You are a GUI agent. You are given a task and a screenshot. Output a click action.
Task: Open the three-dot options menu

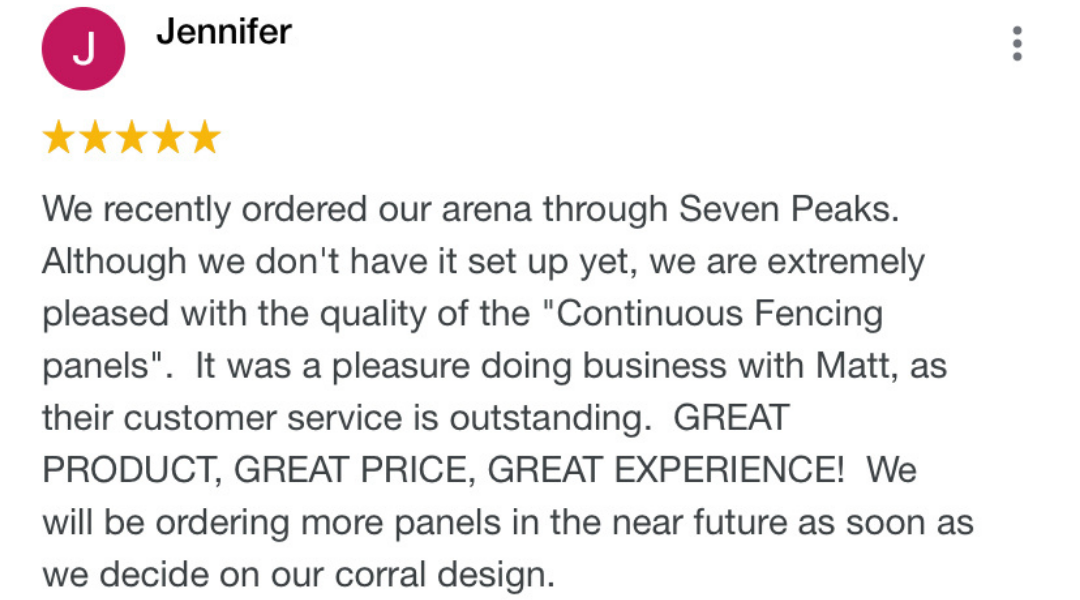(1017, 44)
